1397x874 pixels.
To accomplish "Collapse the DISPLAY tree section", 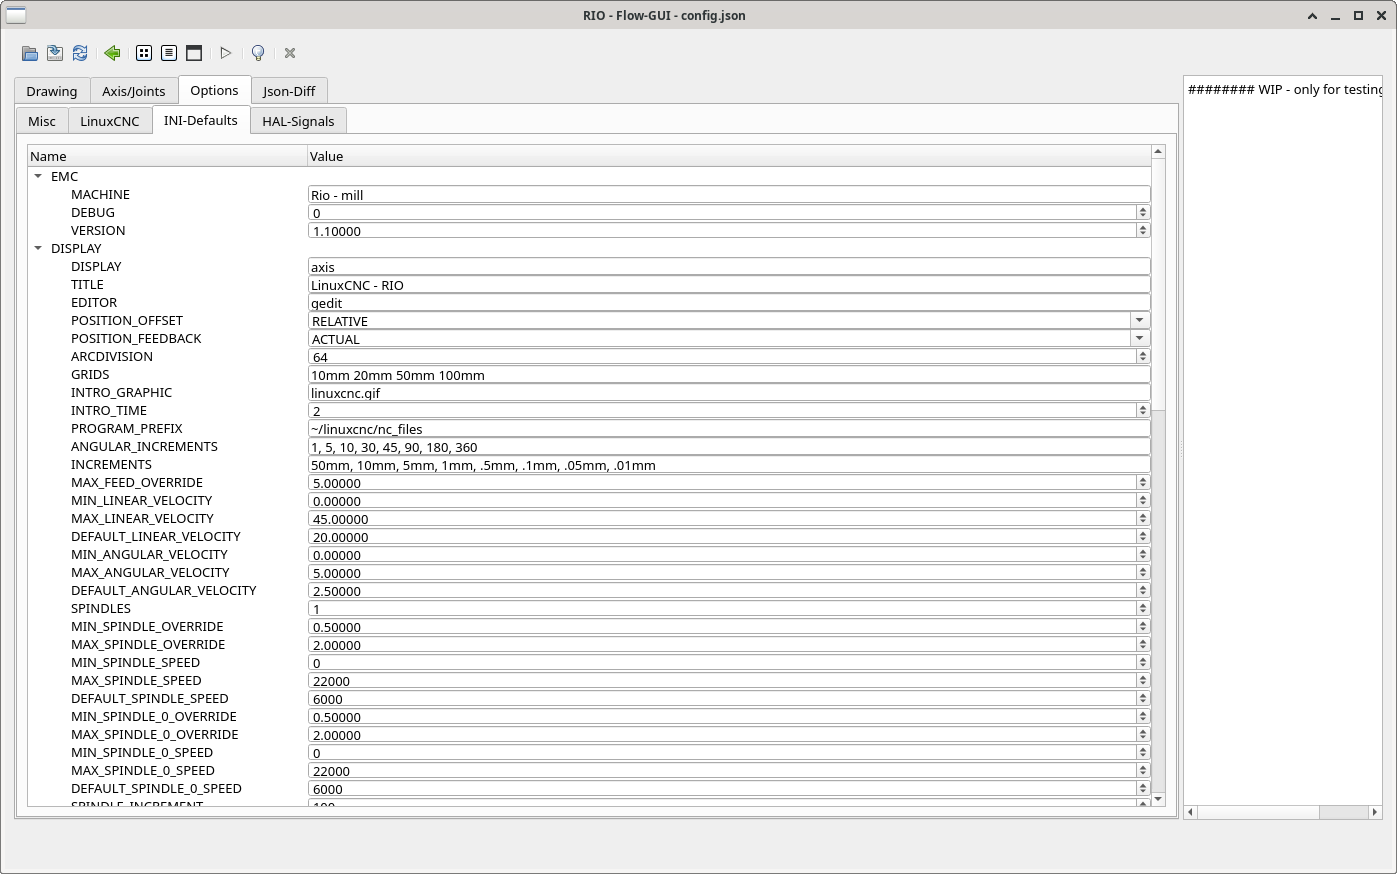I will 38,248.
